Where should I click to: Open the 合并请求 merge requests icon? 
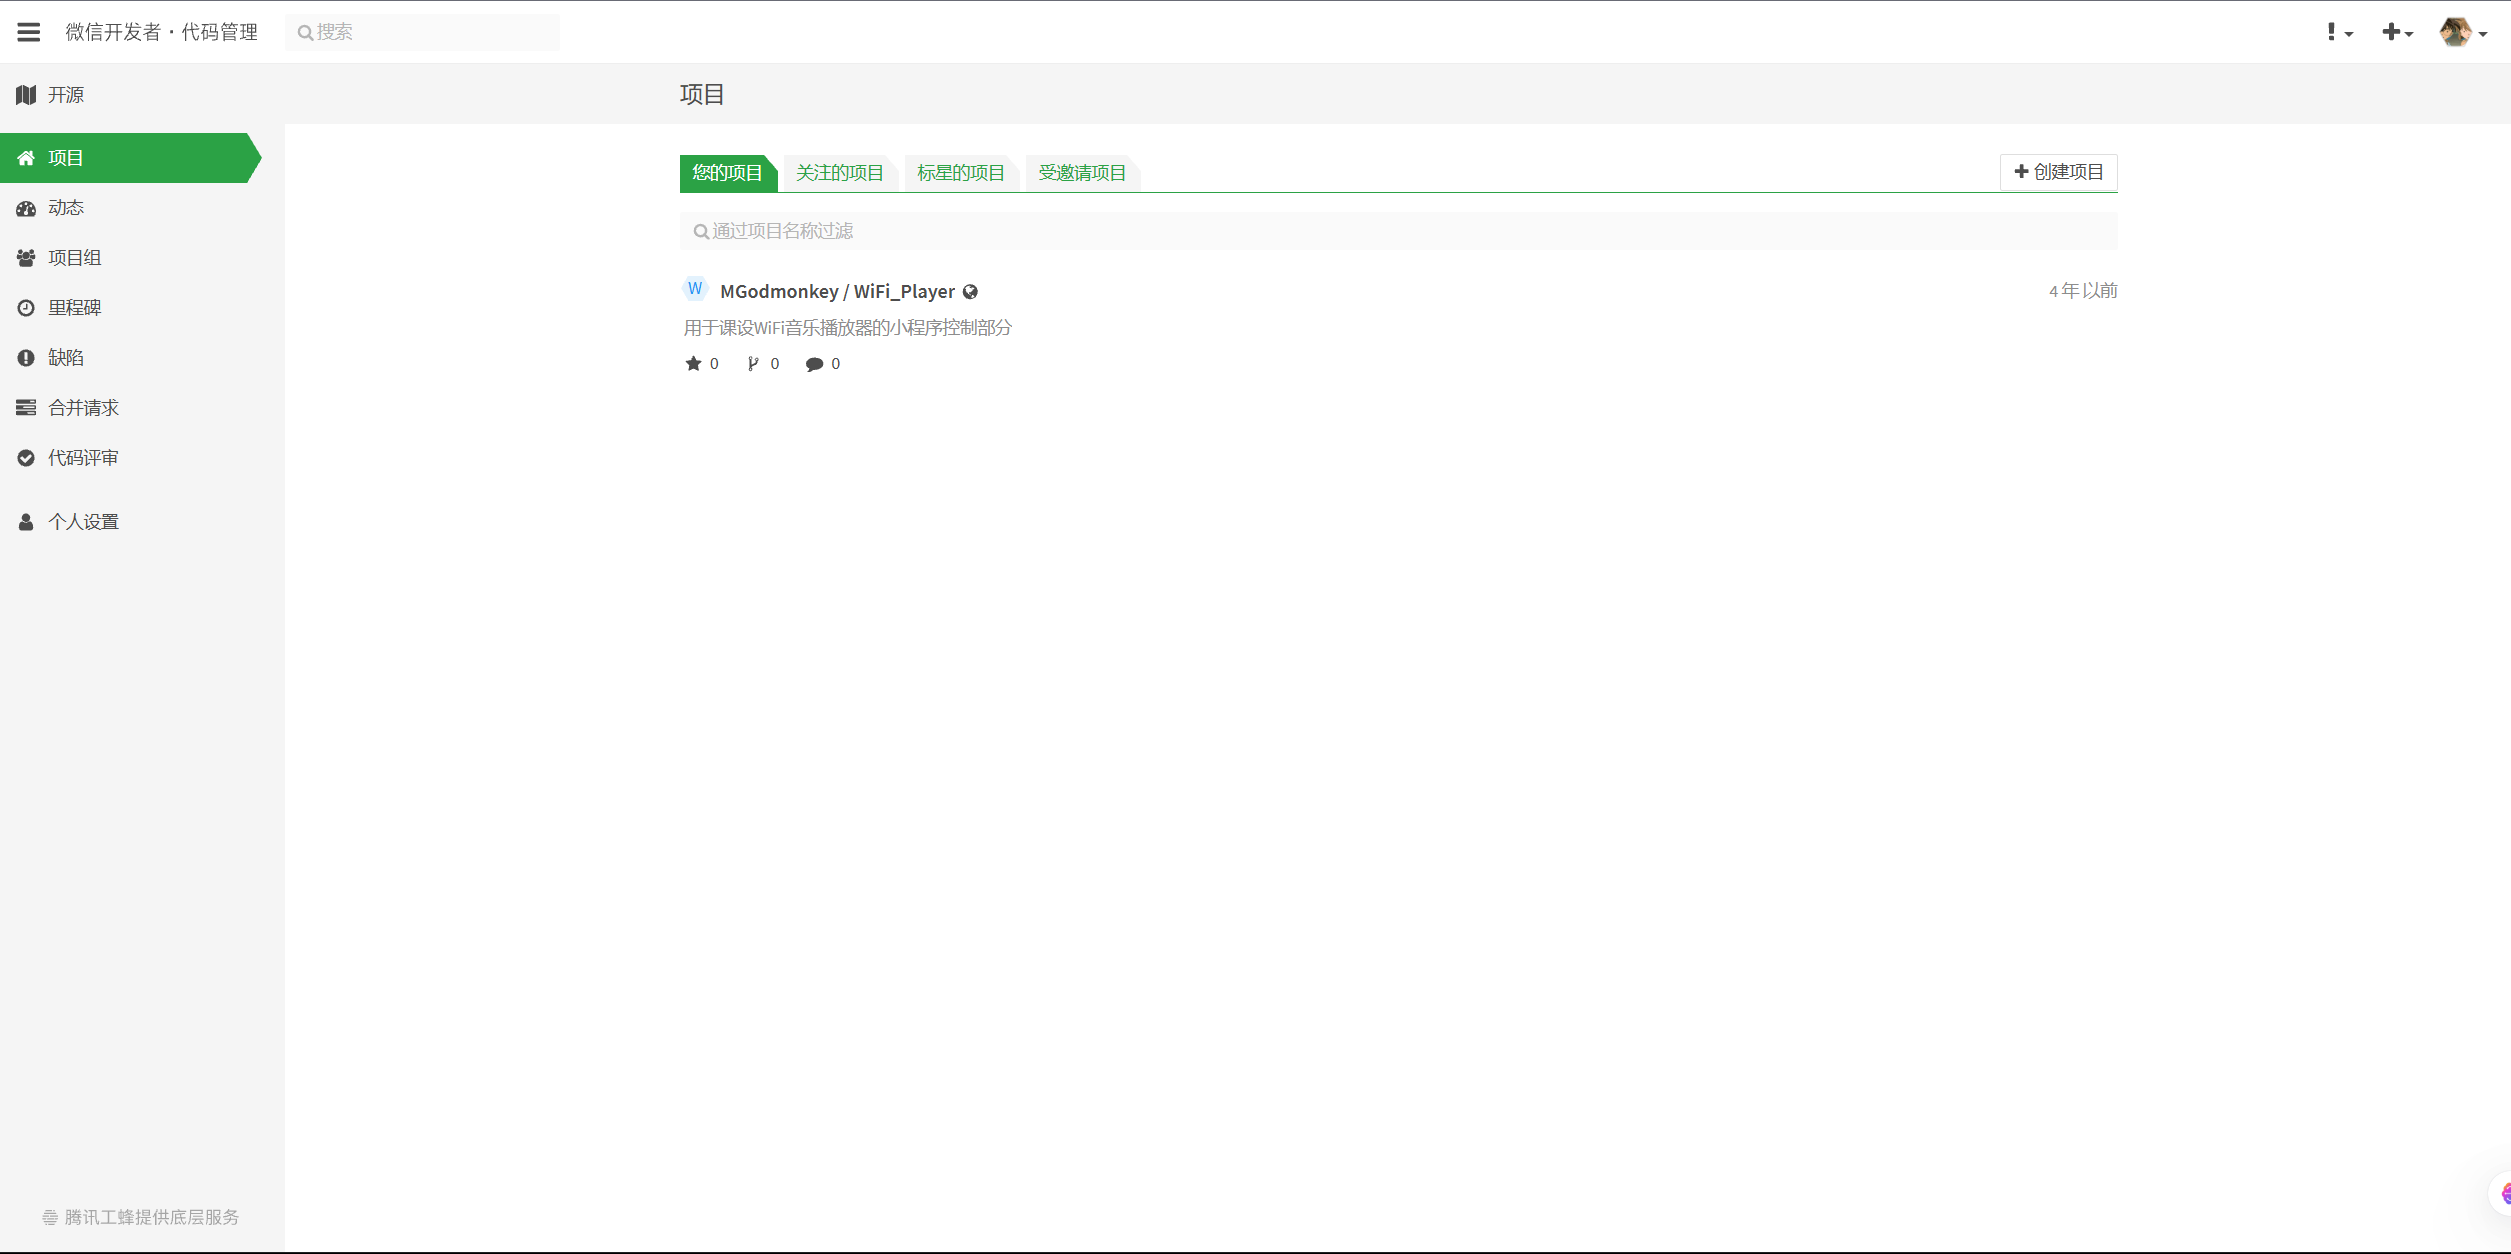pyautogui.click(x=26, y=408)
